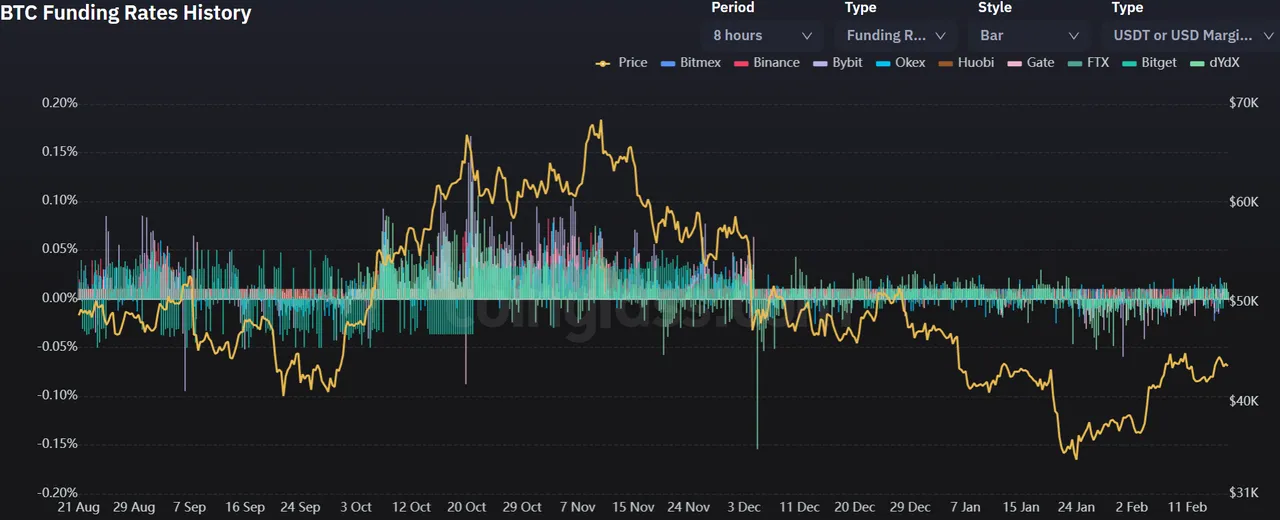The height and width of the screenshot is (520, 1280).
Task: Click the 16 Sep date label
Action: coord(245,508)
